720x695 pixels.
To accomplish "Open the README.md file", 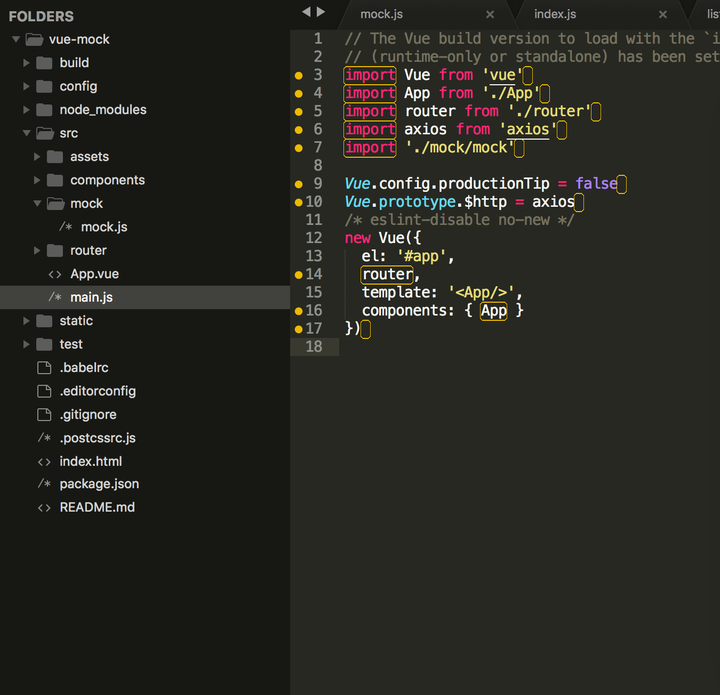I will [97, 507].
